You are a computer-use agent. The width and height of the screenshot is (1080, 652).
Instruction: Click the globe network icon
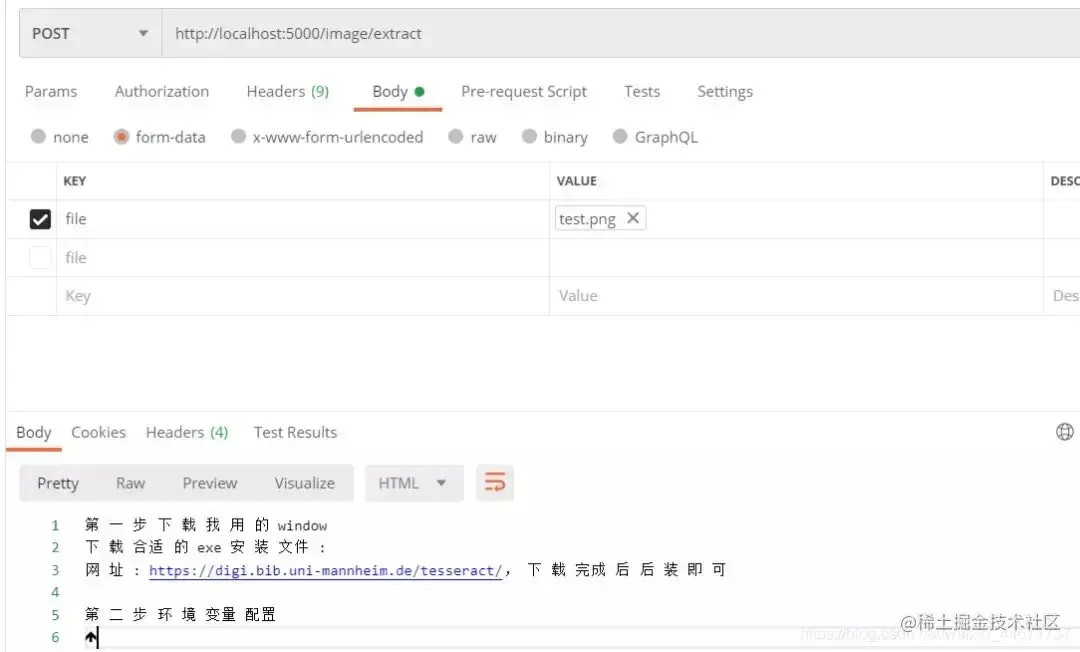click(x=1064, y=432)
